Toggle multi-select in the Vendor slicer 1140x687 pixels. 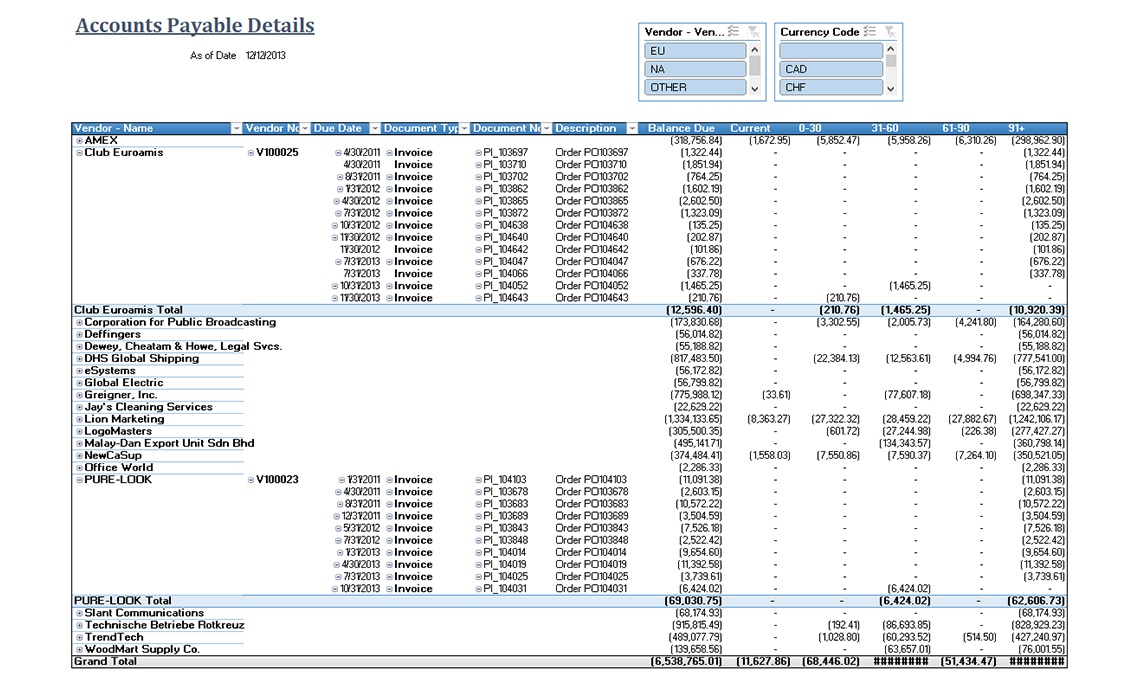[x=734, y=31]
